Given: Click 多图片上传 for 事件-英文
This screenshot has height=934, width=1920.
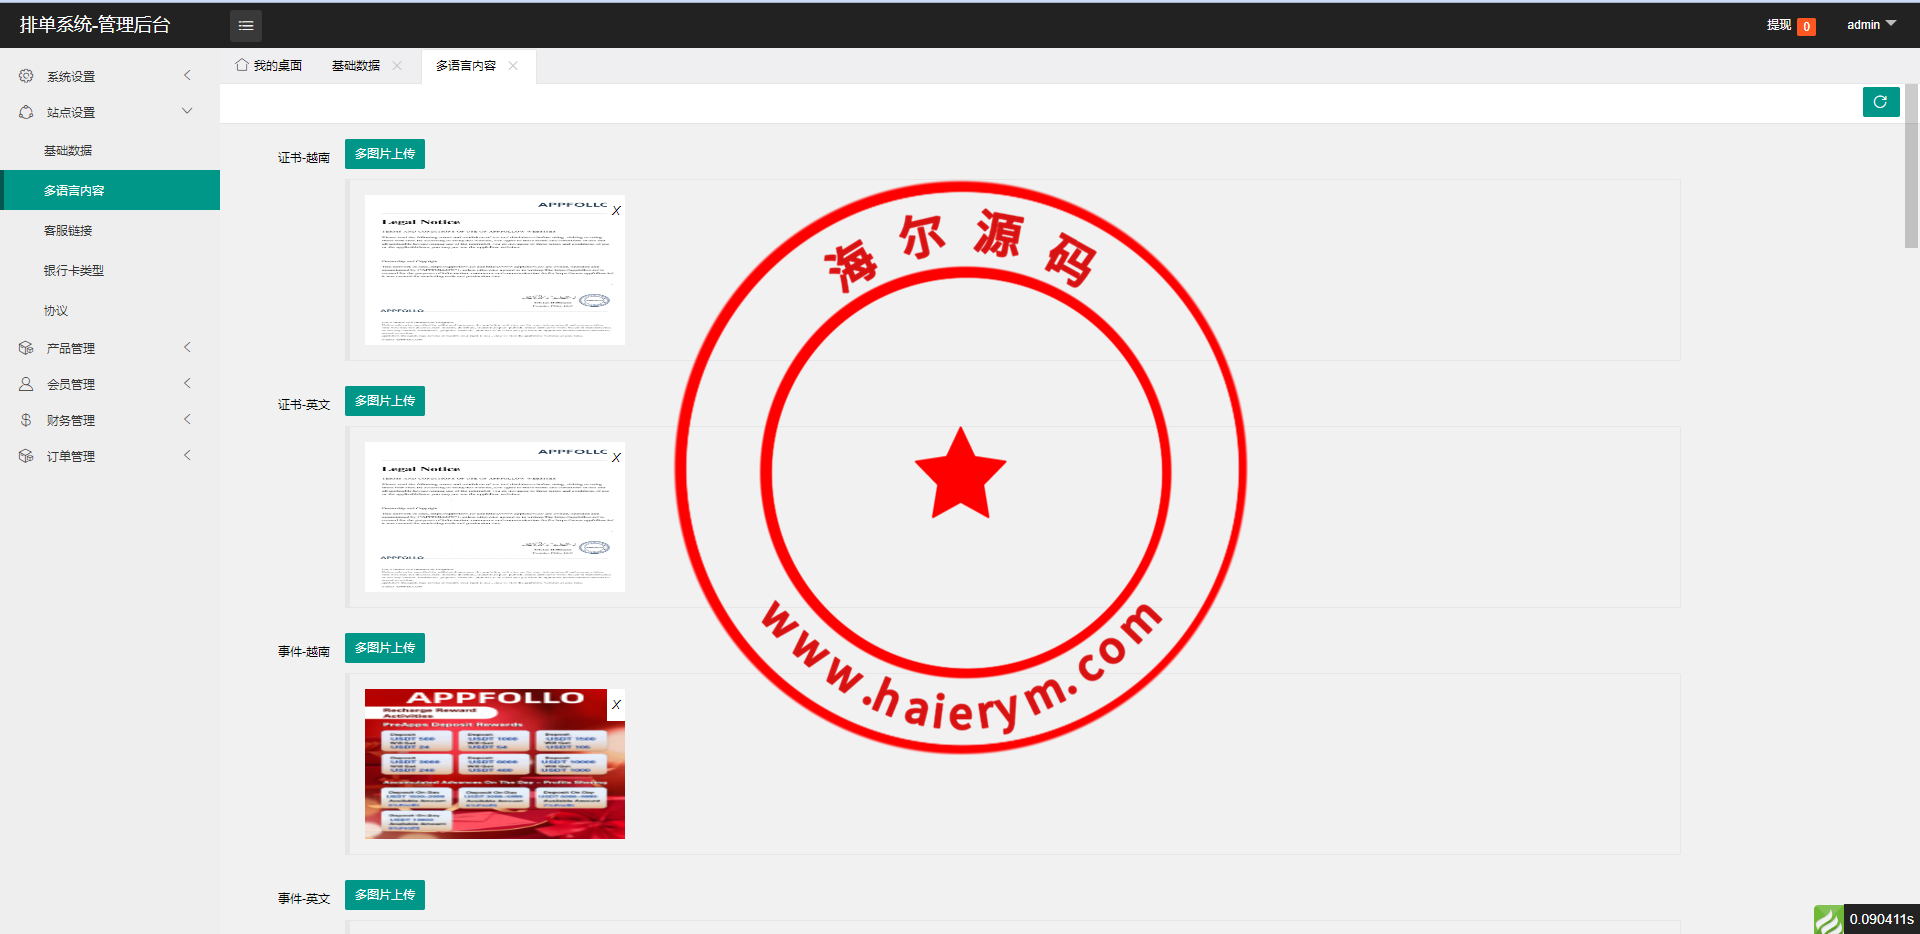Looking at the screenshot, I should click(385, 895).
